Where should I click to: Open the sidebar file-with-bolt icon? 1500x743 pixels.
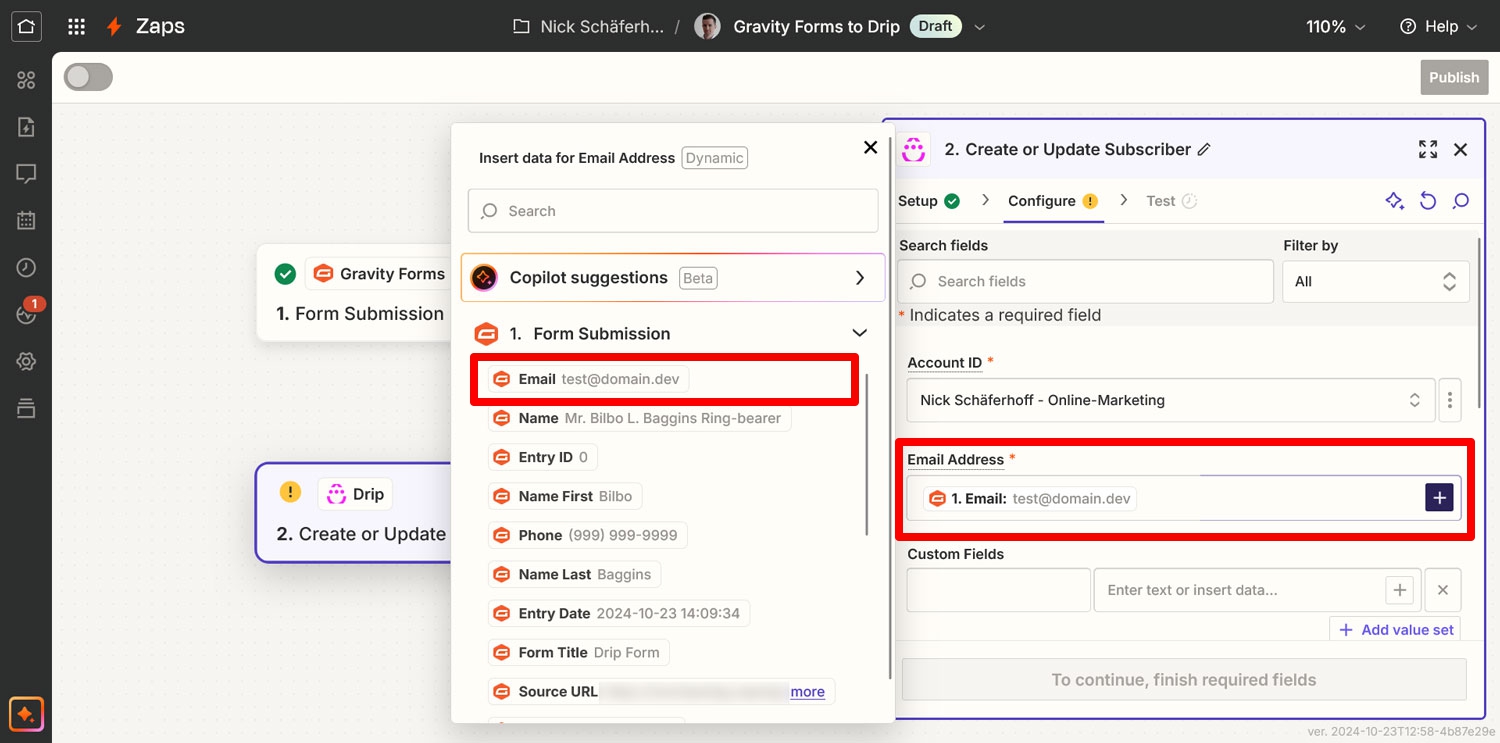pyautogui.click(x=26, y=127)
